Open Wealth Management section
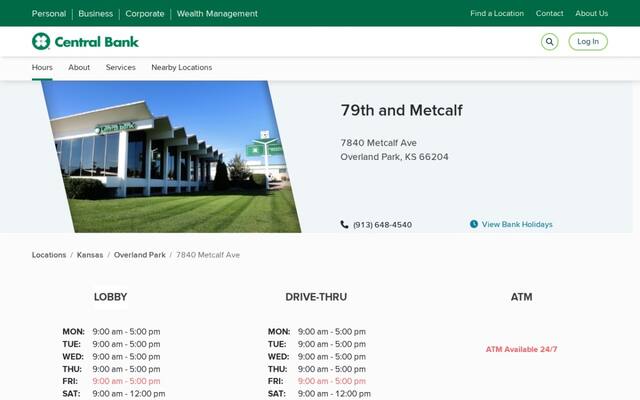This screenshot has width=640, height=400. [x=217, y=13]
